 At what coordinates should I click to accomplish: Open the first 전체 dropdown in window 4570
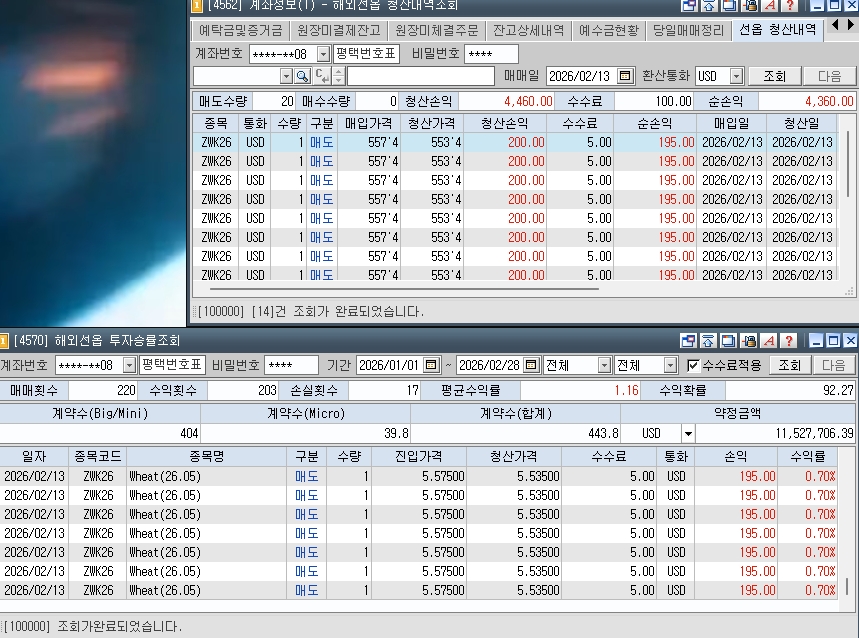pos(604,365)
